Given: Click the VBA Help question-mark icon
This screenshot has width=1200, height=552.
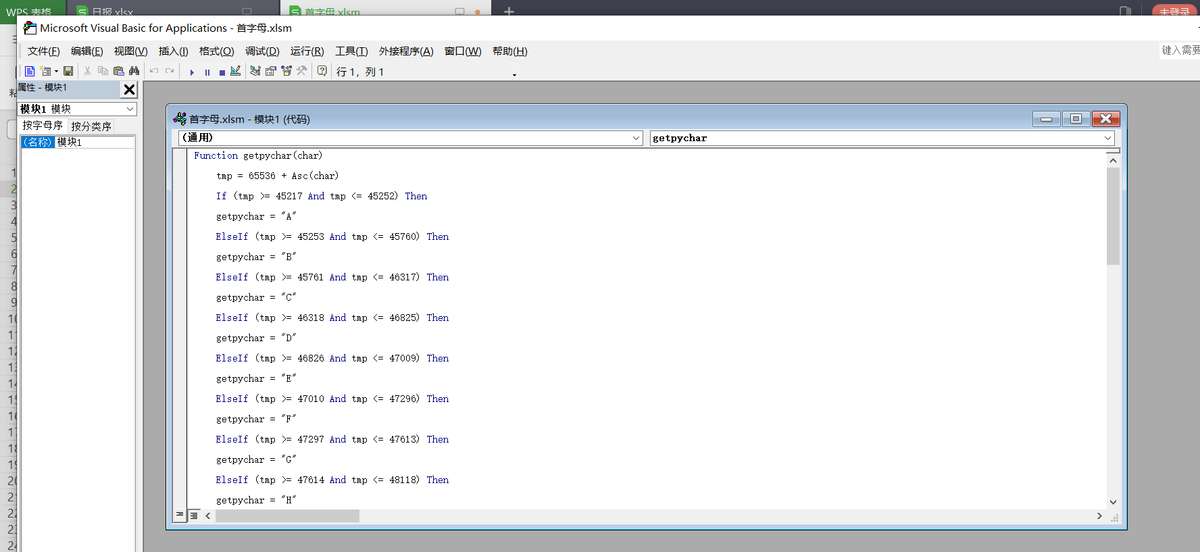Looking at the screenshot, I should (321, 71).
